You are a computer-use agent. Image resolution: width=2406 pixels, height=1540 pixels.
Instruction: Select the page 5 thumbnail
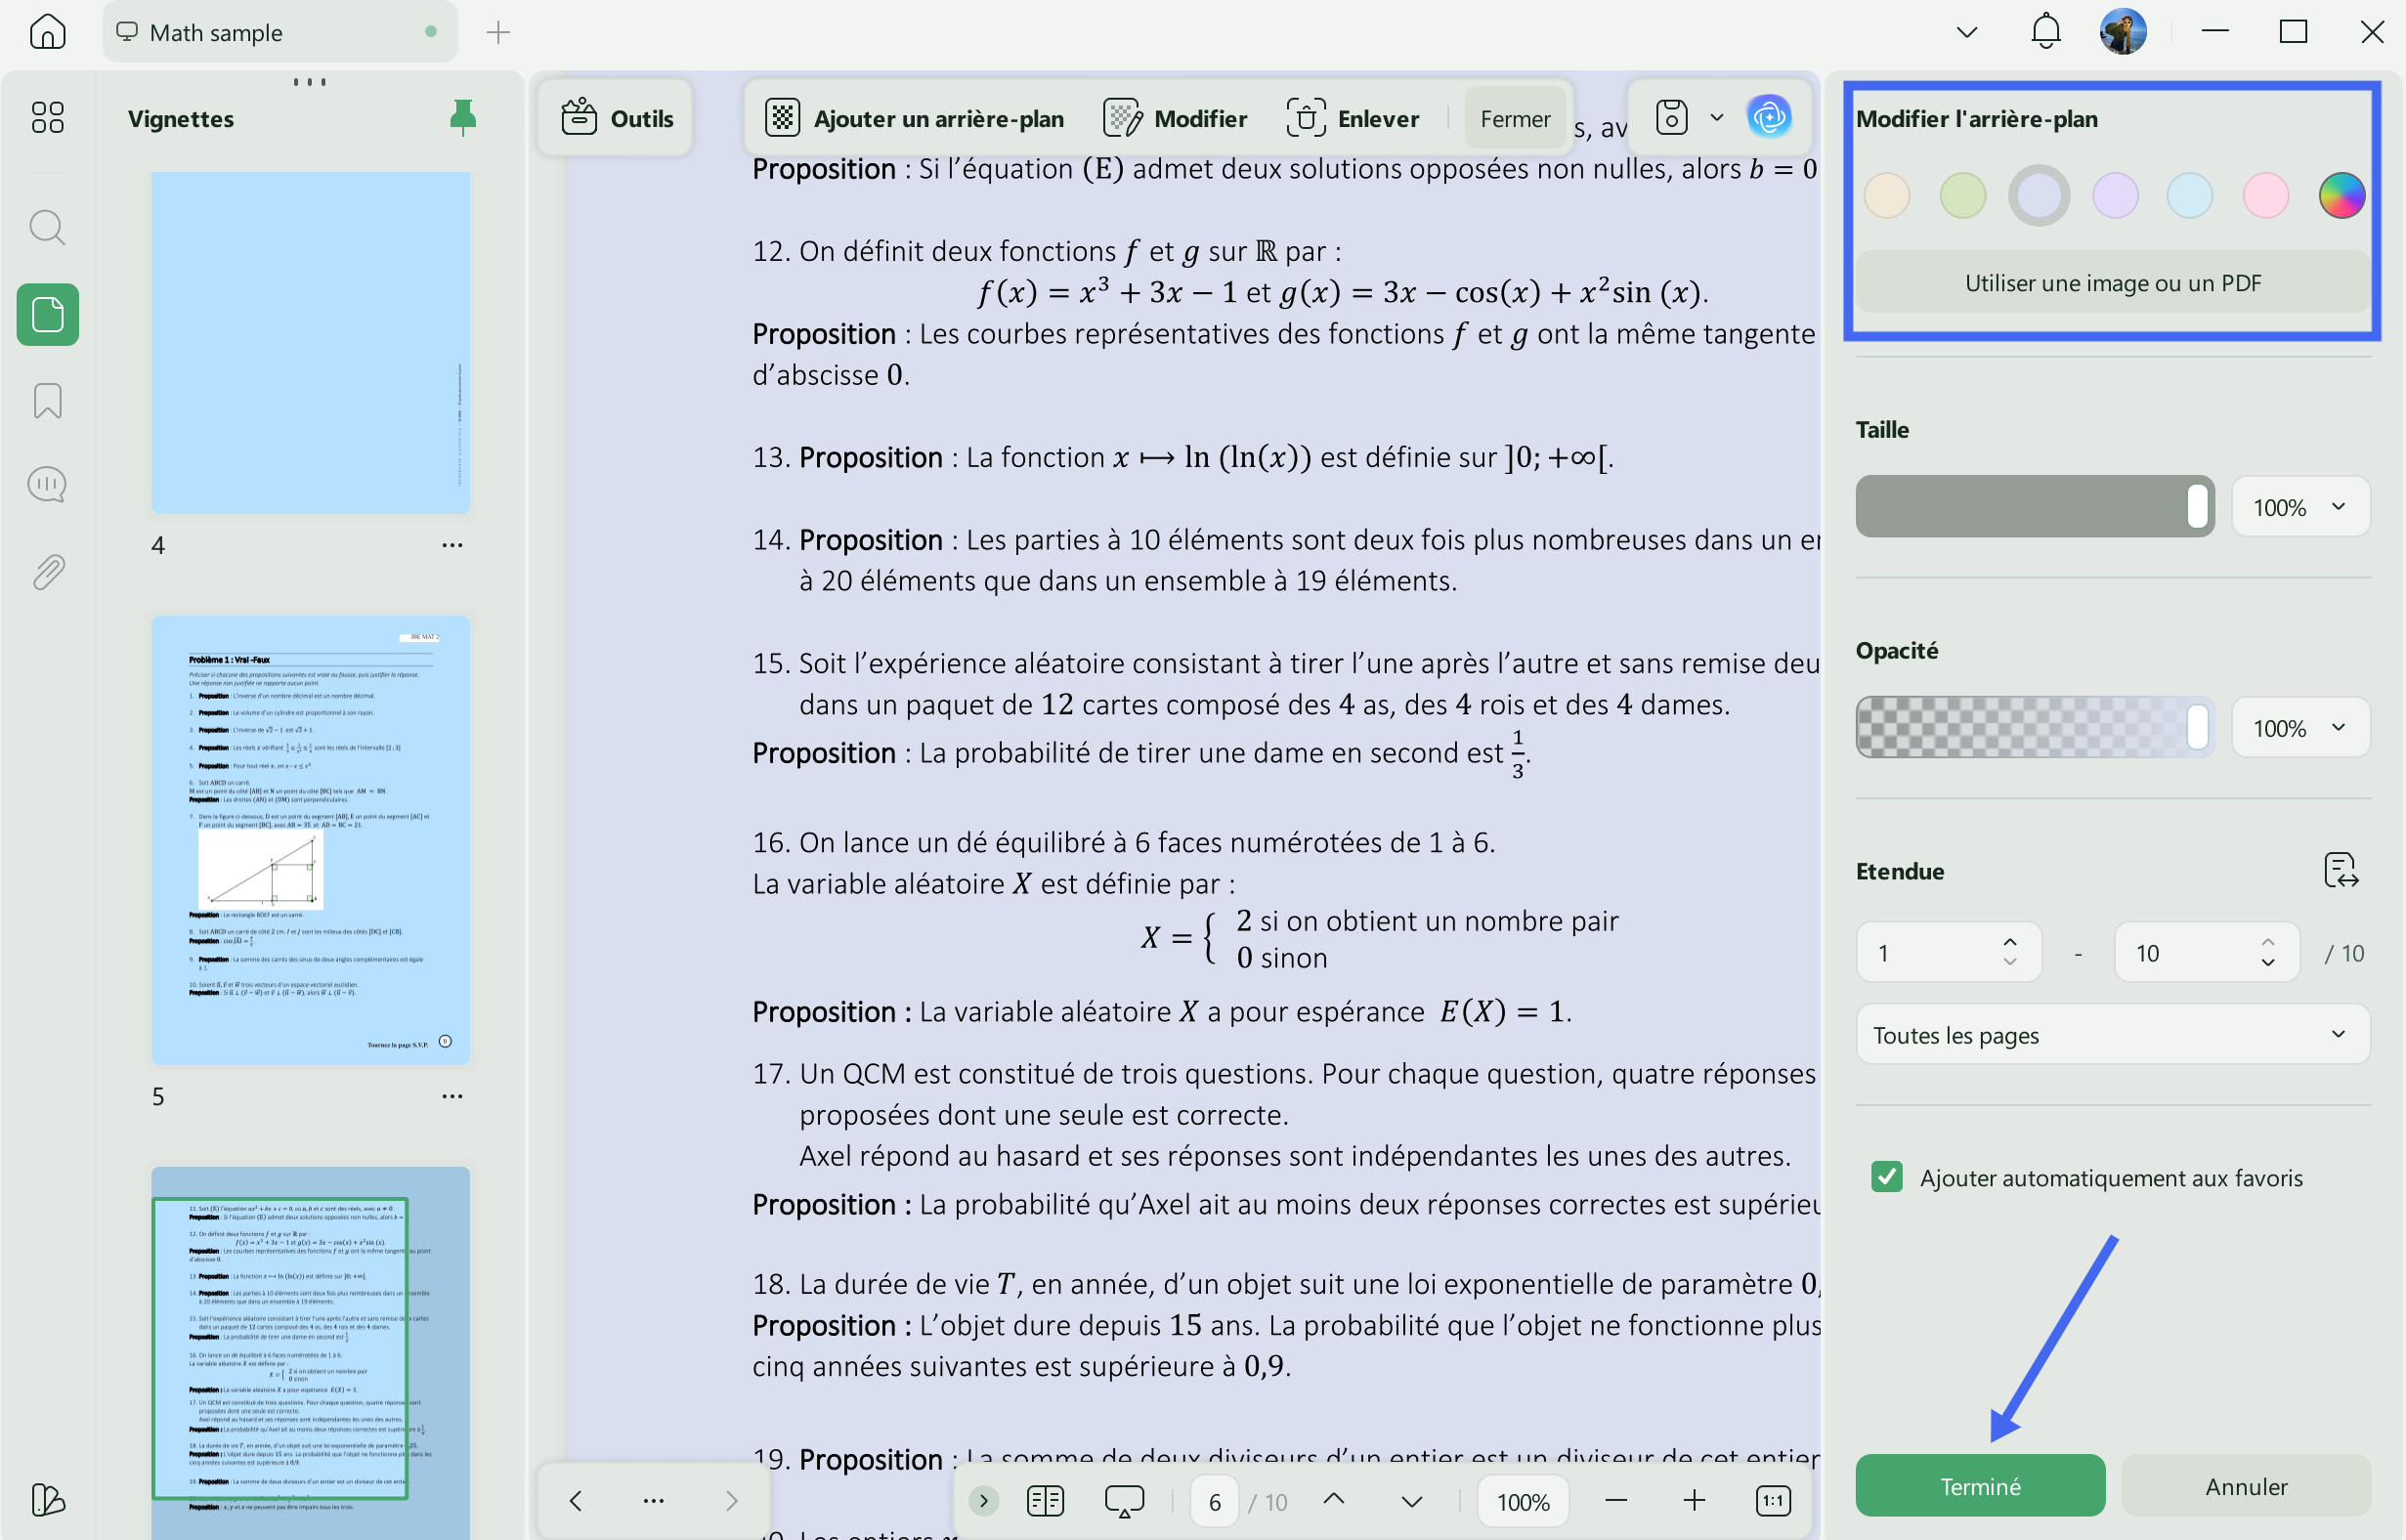[x=310, y=840]
